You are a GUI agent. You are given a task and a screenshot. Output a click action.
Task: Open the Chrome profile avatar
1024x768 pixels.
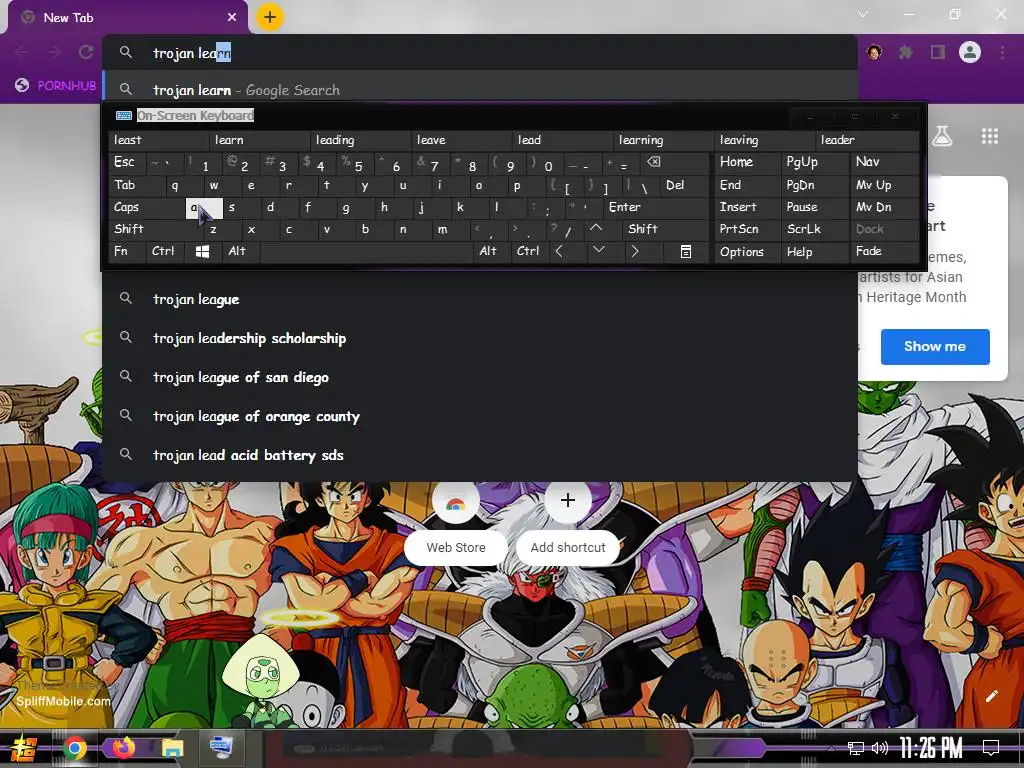970,52
